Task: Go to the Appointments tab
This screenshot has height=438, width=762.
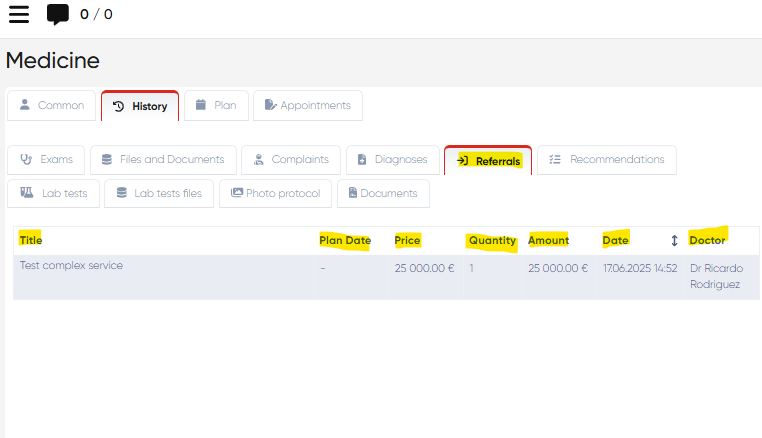Action: pos(308,106)
